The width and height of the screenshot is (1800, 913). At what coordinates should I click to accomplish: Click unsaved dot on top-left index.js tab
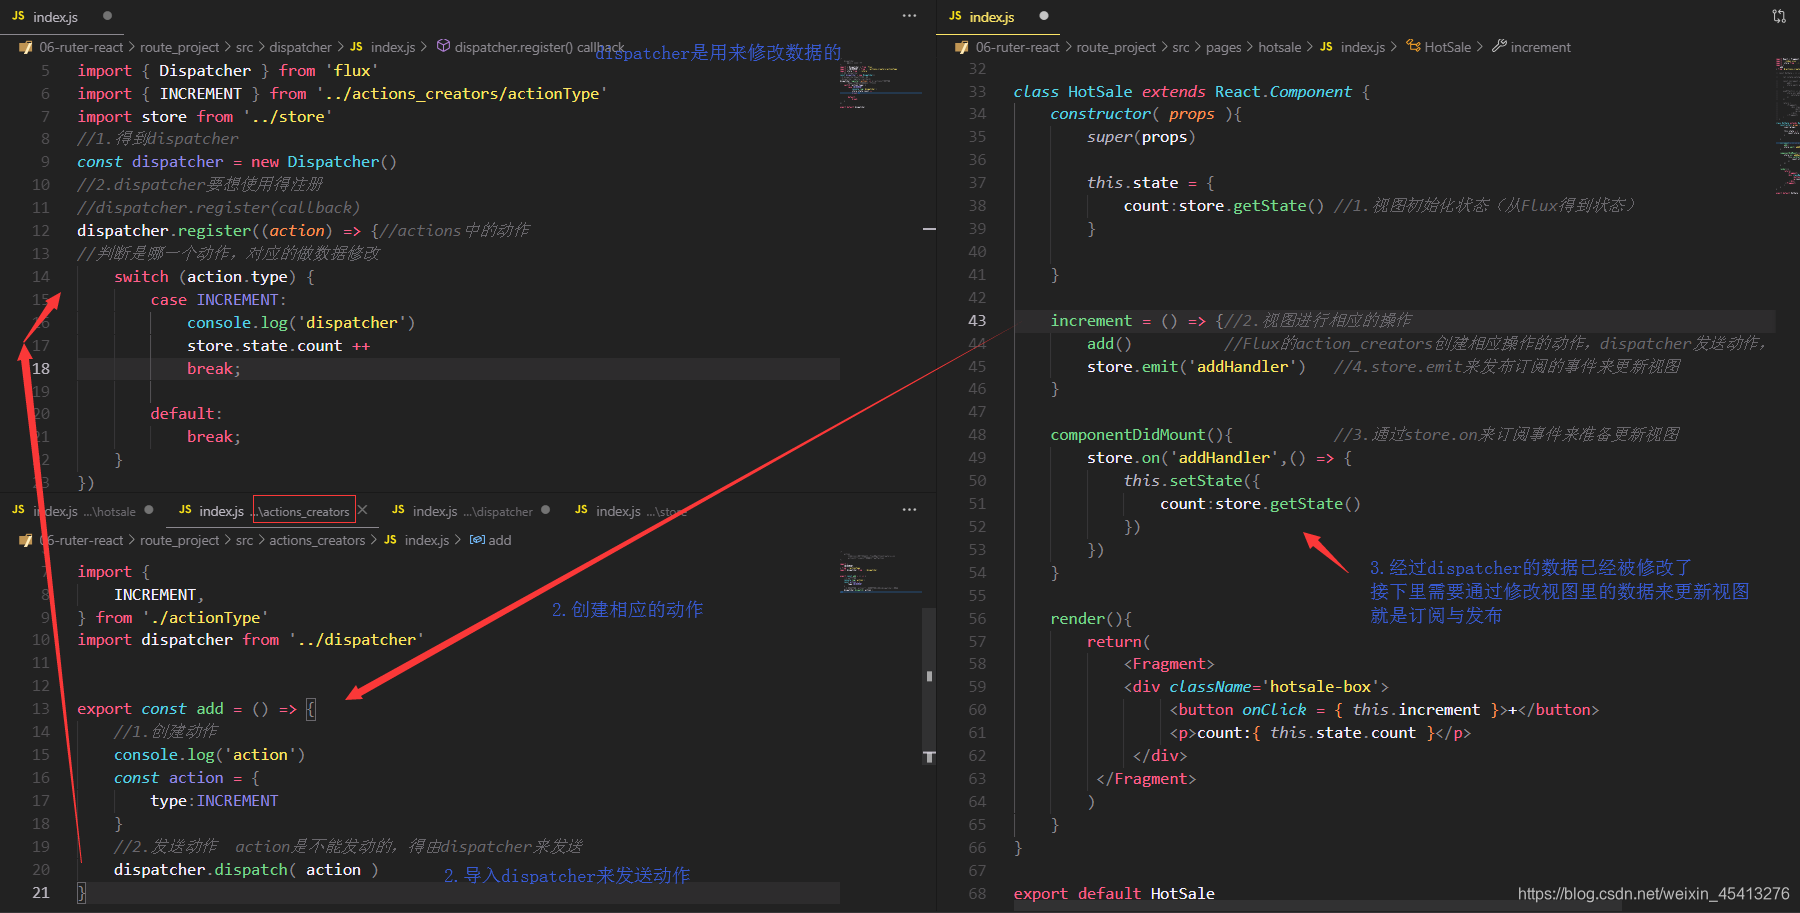(107, 16)
